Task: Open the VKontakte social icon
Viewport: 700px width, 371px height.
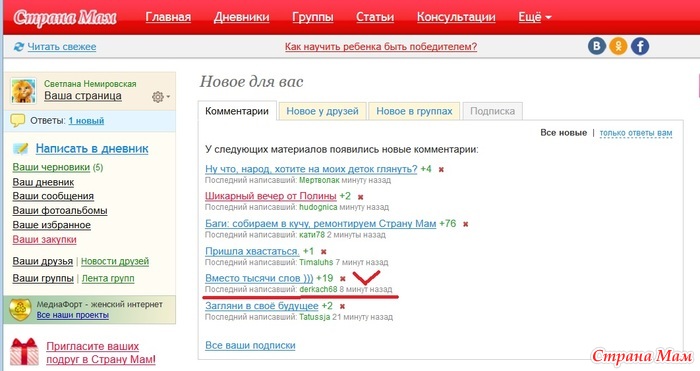Action: pos(597,46)
